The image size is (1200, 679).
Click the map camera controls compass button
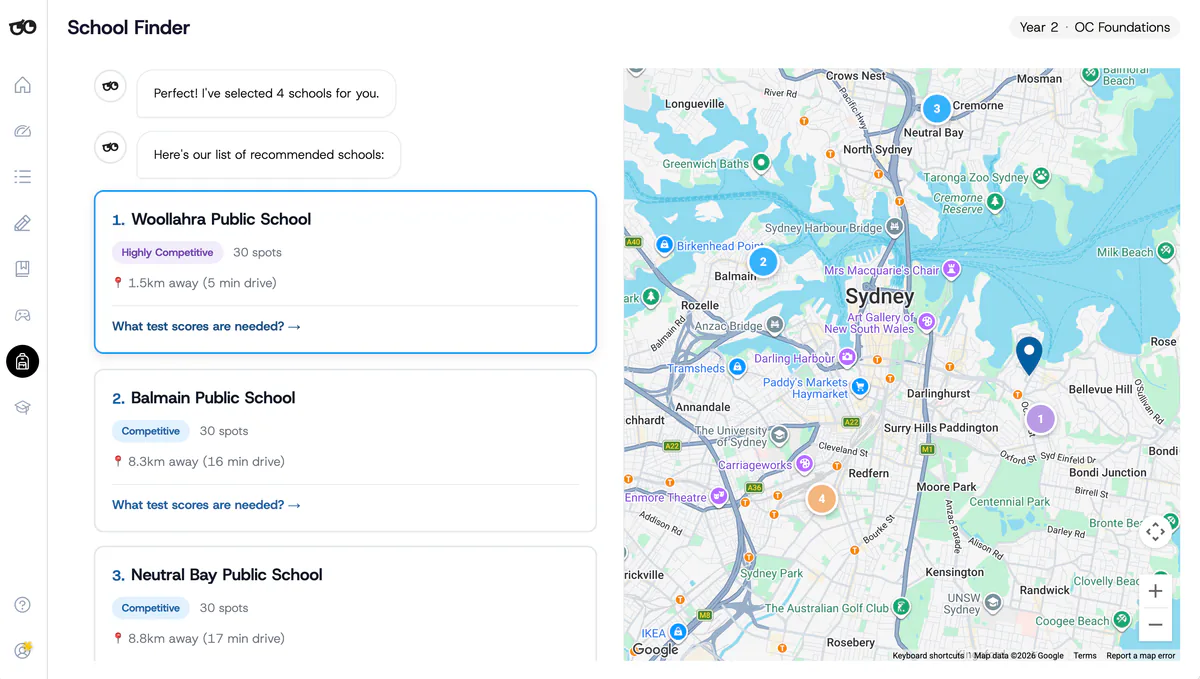(1155, 531)
